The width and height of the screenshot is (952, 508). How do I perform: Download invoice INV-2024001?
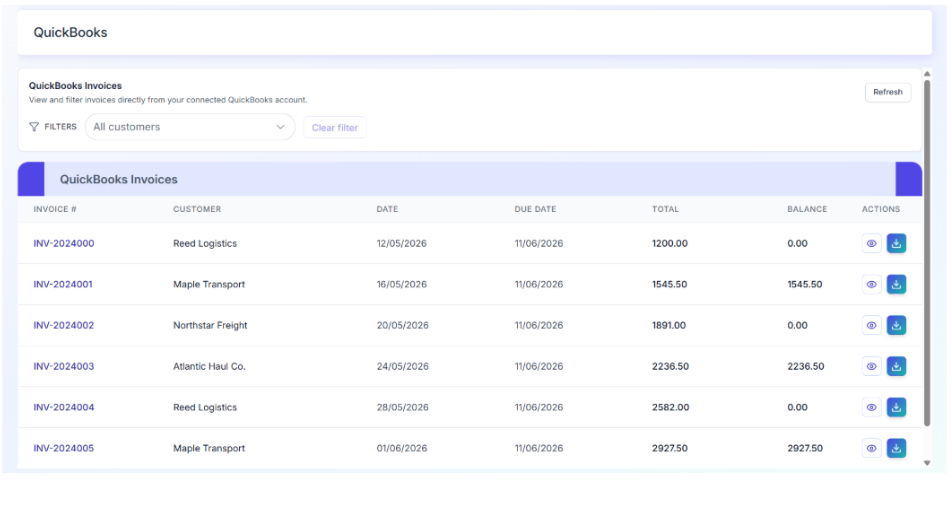pos(896,284)
